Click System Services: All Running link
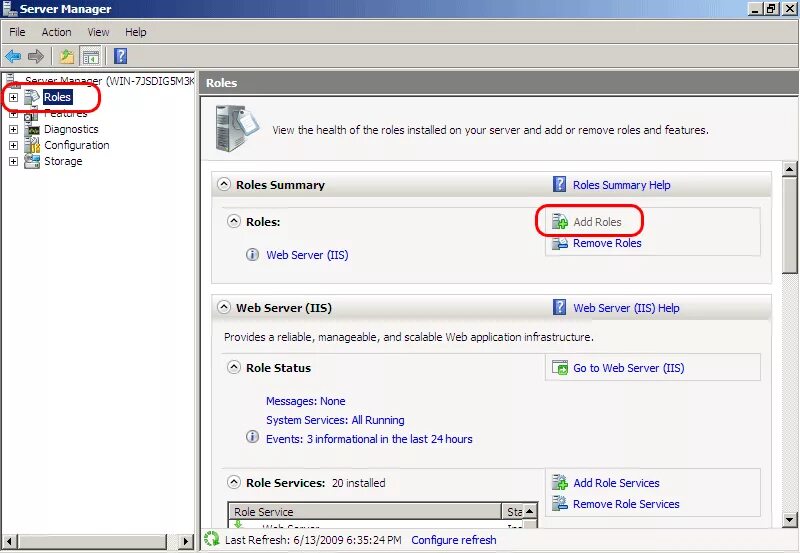 click(335, 420)
